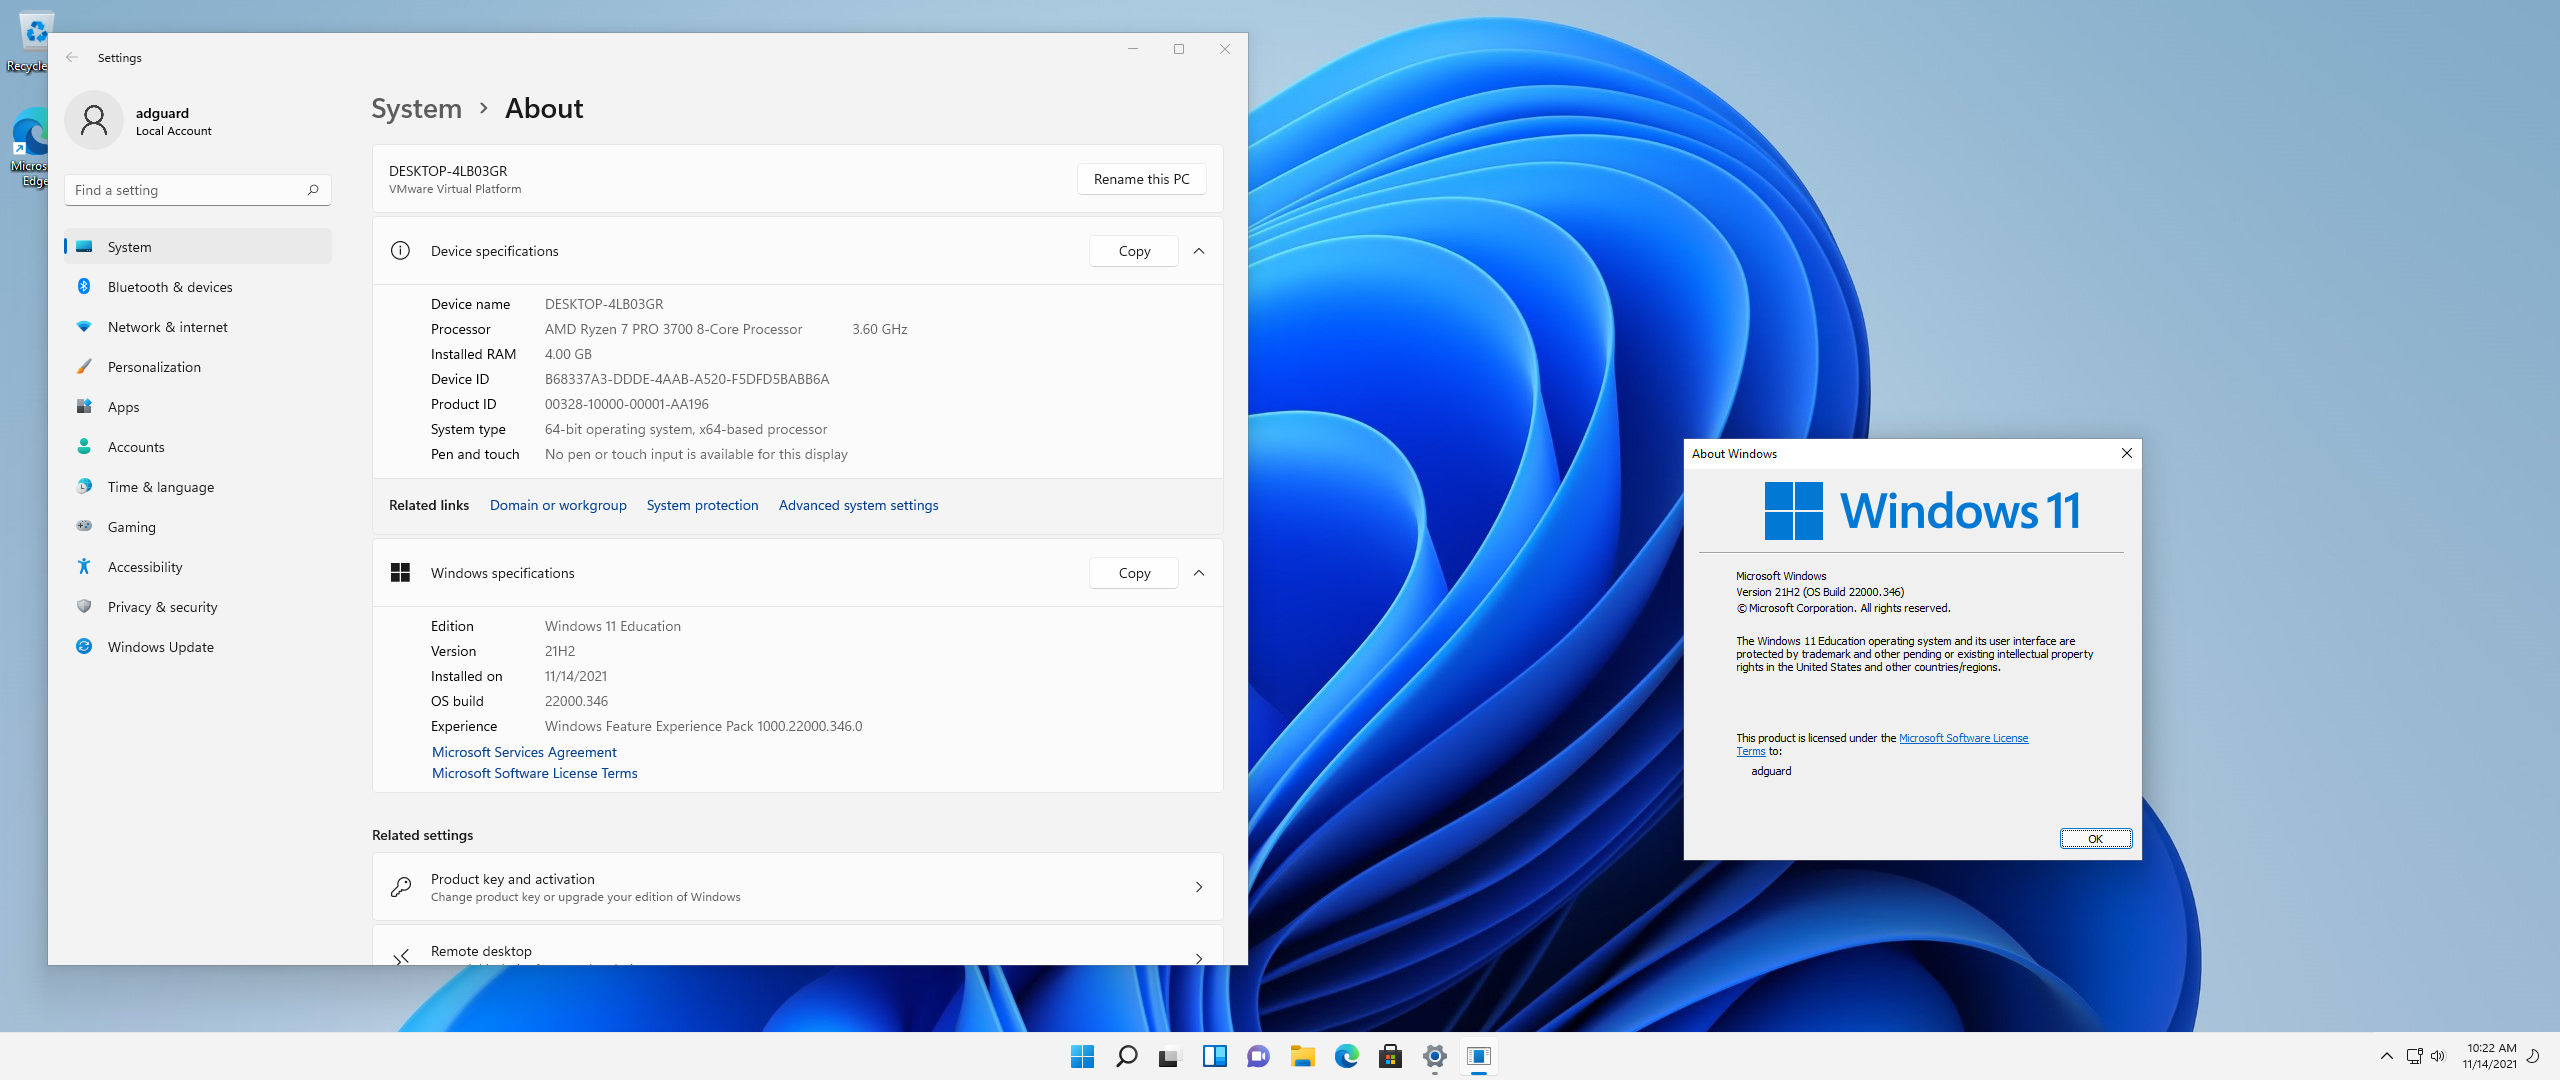This screenshot has height=1080, width=2560.
Task: Go back with the Settings back arrow
Action: 72,57
